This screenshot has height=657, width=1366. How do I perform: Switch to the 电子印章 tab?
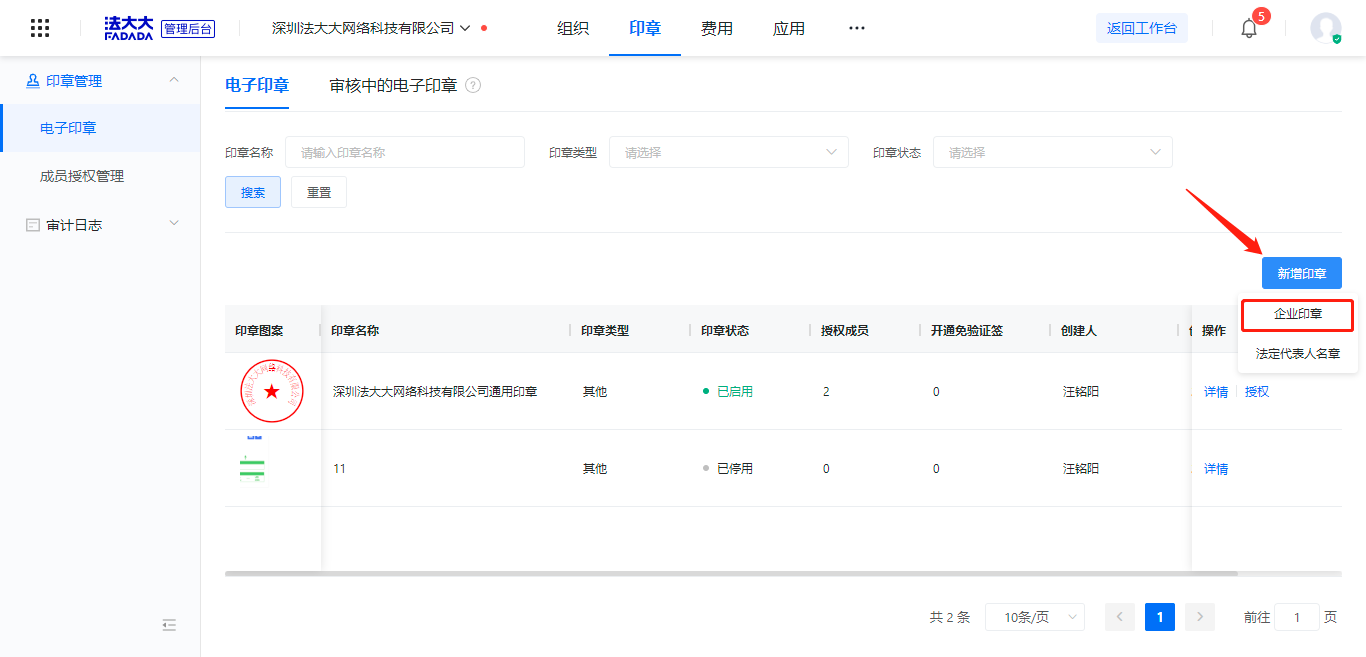pyautogui.click(x=257, y=86)
